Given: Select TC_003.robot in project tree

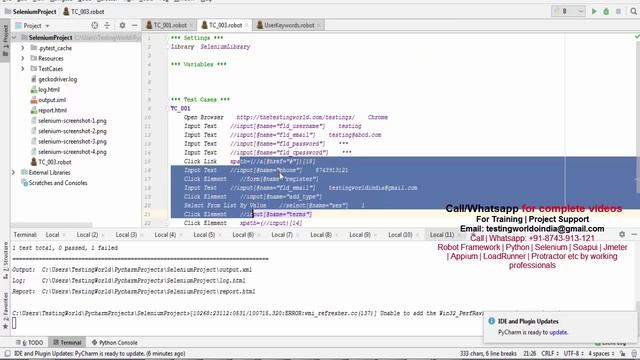Looking at the screenshot, I should pyautogui.click(x=55, y=162).
